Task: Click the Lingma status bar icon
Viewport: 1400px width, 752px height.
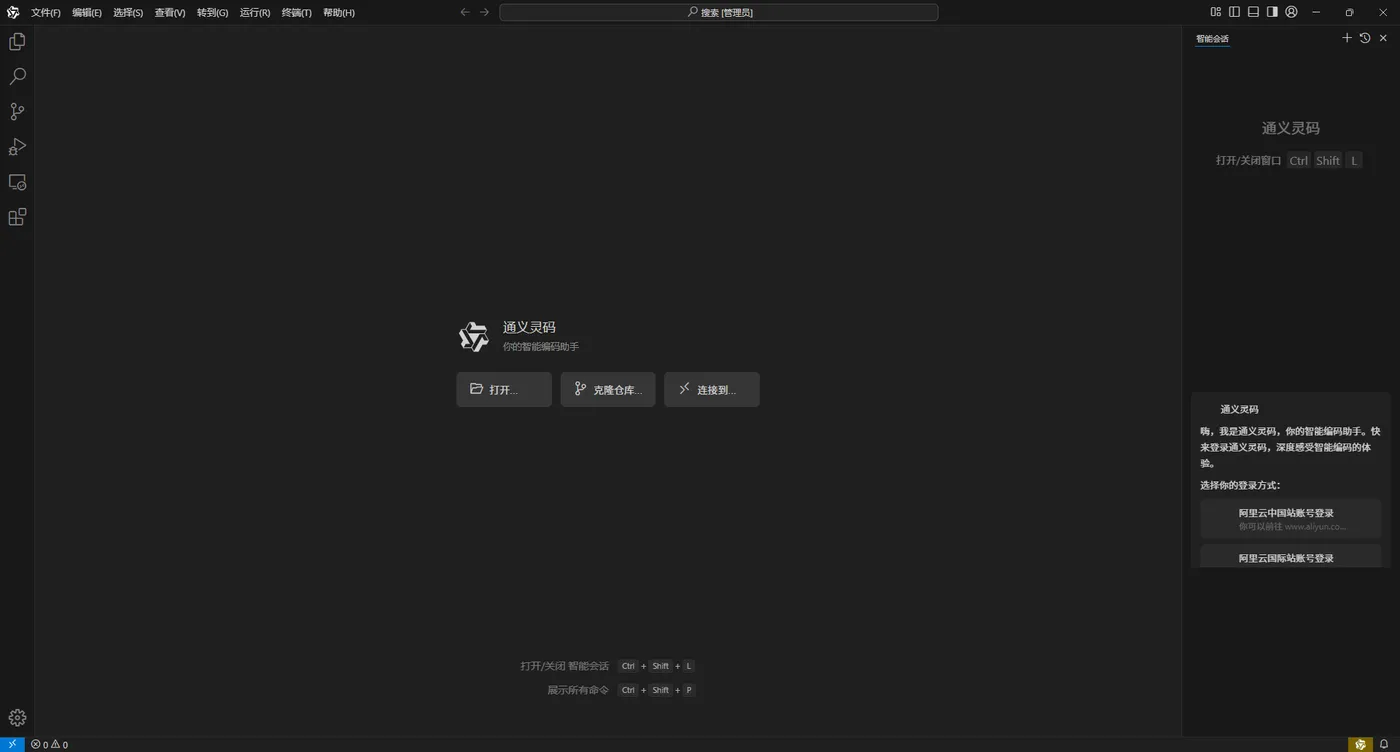Action: coord(1360,744)
